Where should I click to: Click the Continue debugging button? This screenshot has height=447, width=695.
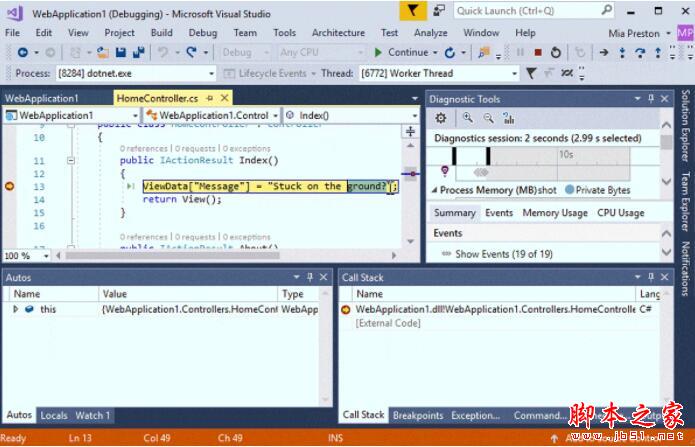coord(400,52)
